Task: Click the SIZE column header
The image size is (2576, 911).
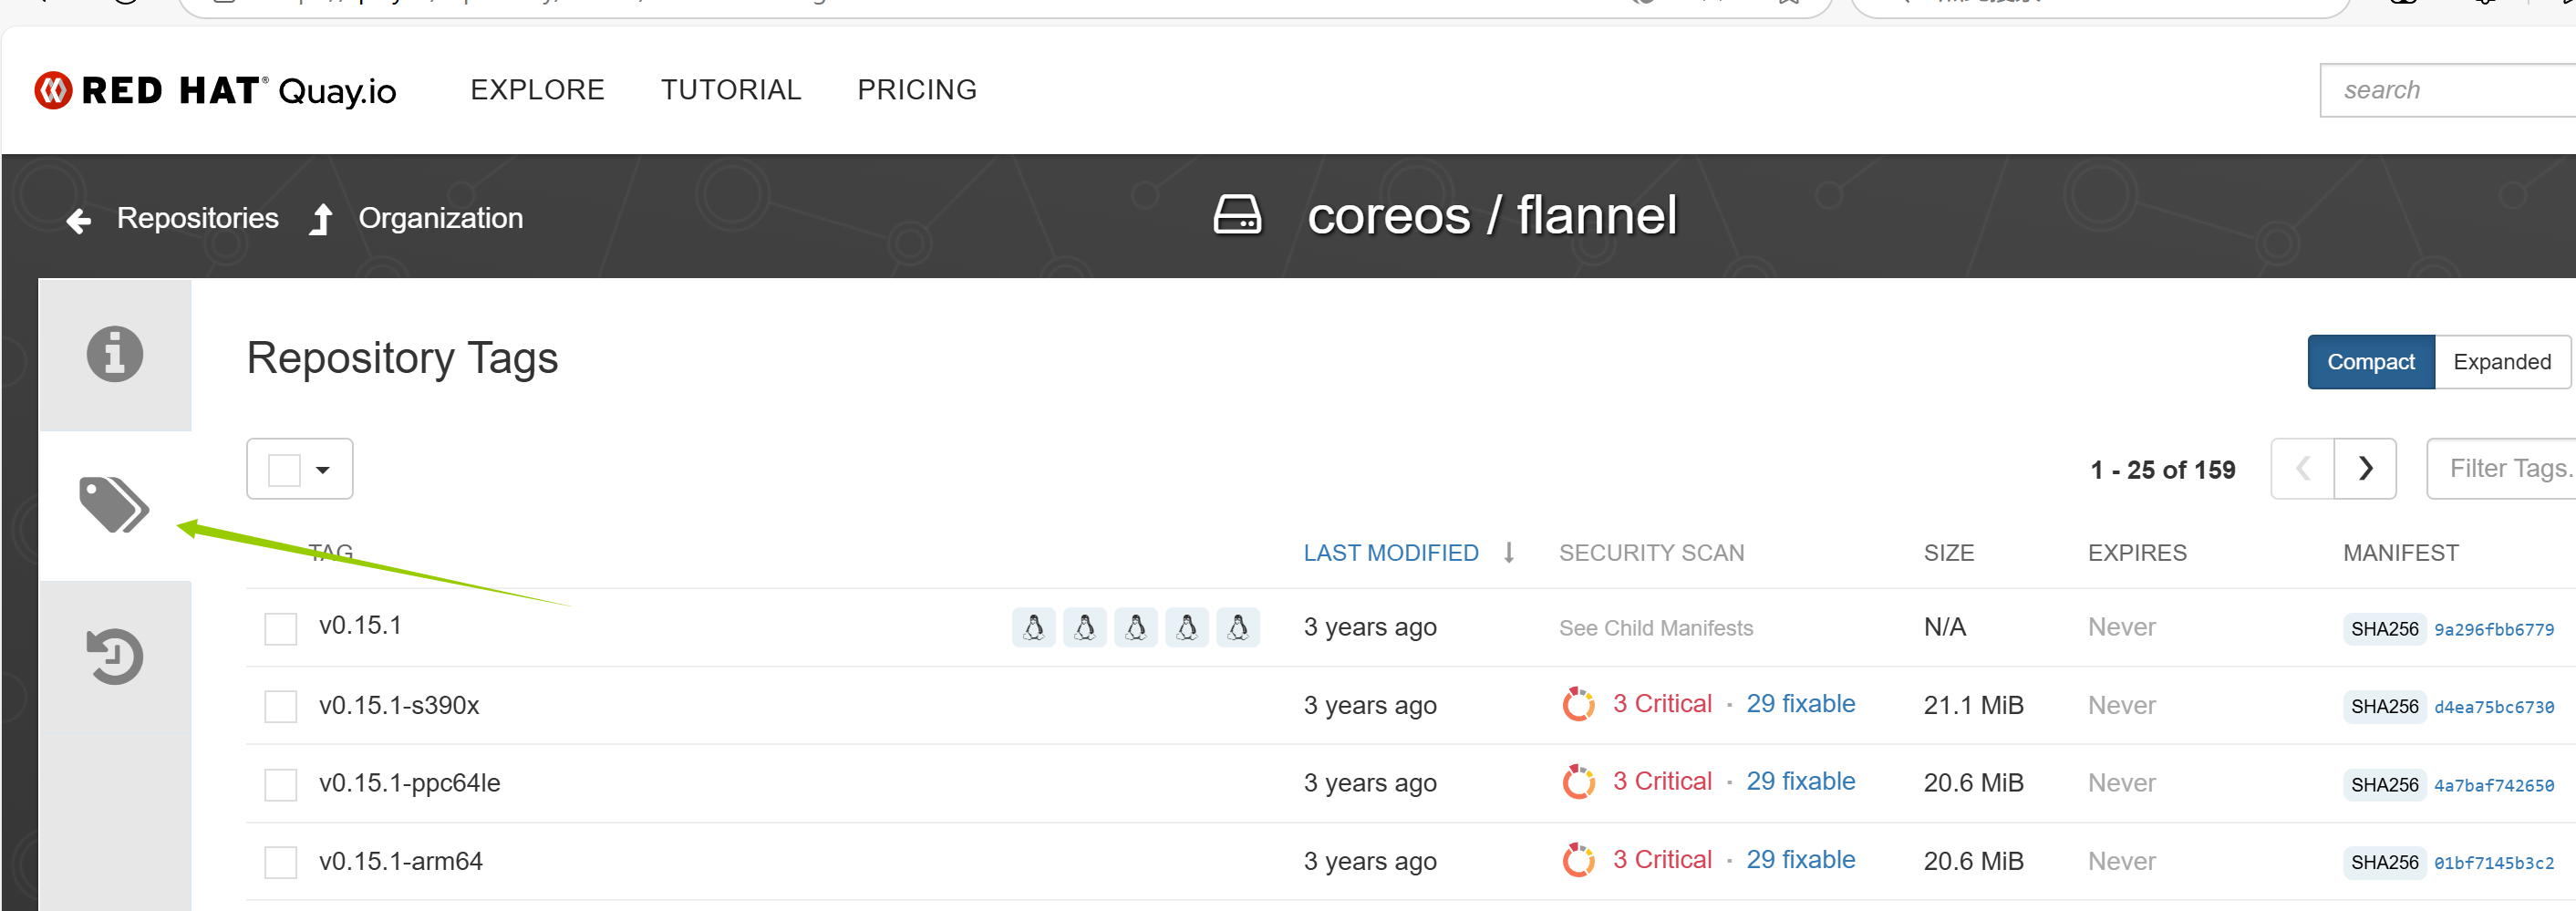Action: [1949, 553]
